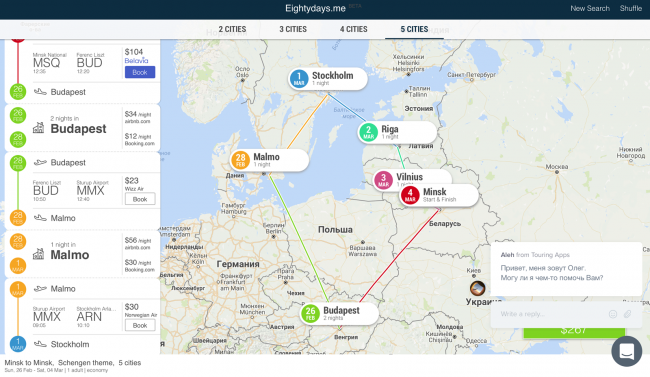Book the $104 Belavia MSQ to BUD flight
650x377 pixels.
pyautogui.click(x=140, y=72)
